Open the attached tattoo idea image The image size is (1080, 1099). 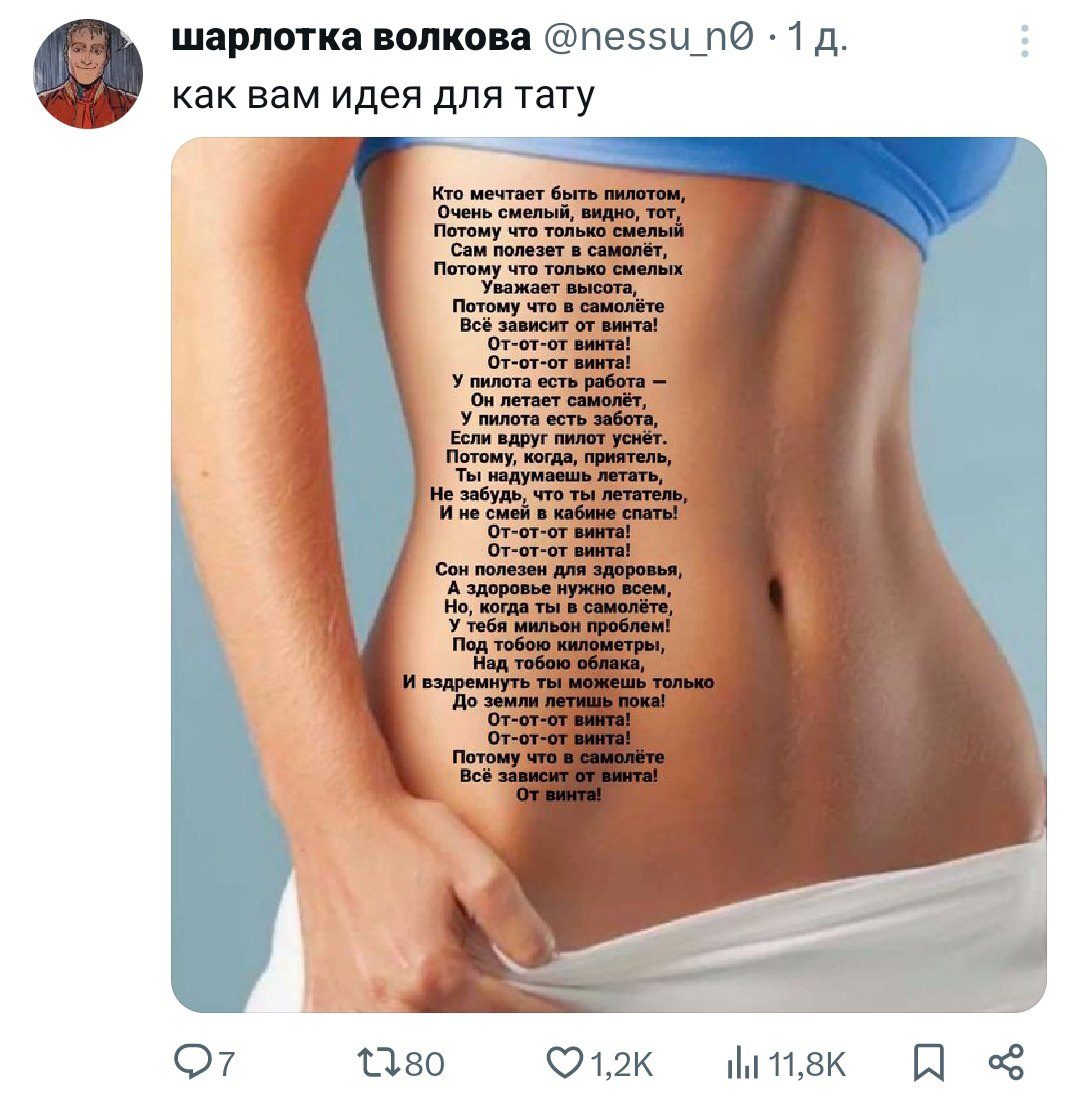608,575
